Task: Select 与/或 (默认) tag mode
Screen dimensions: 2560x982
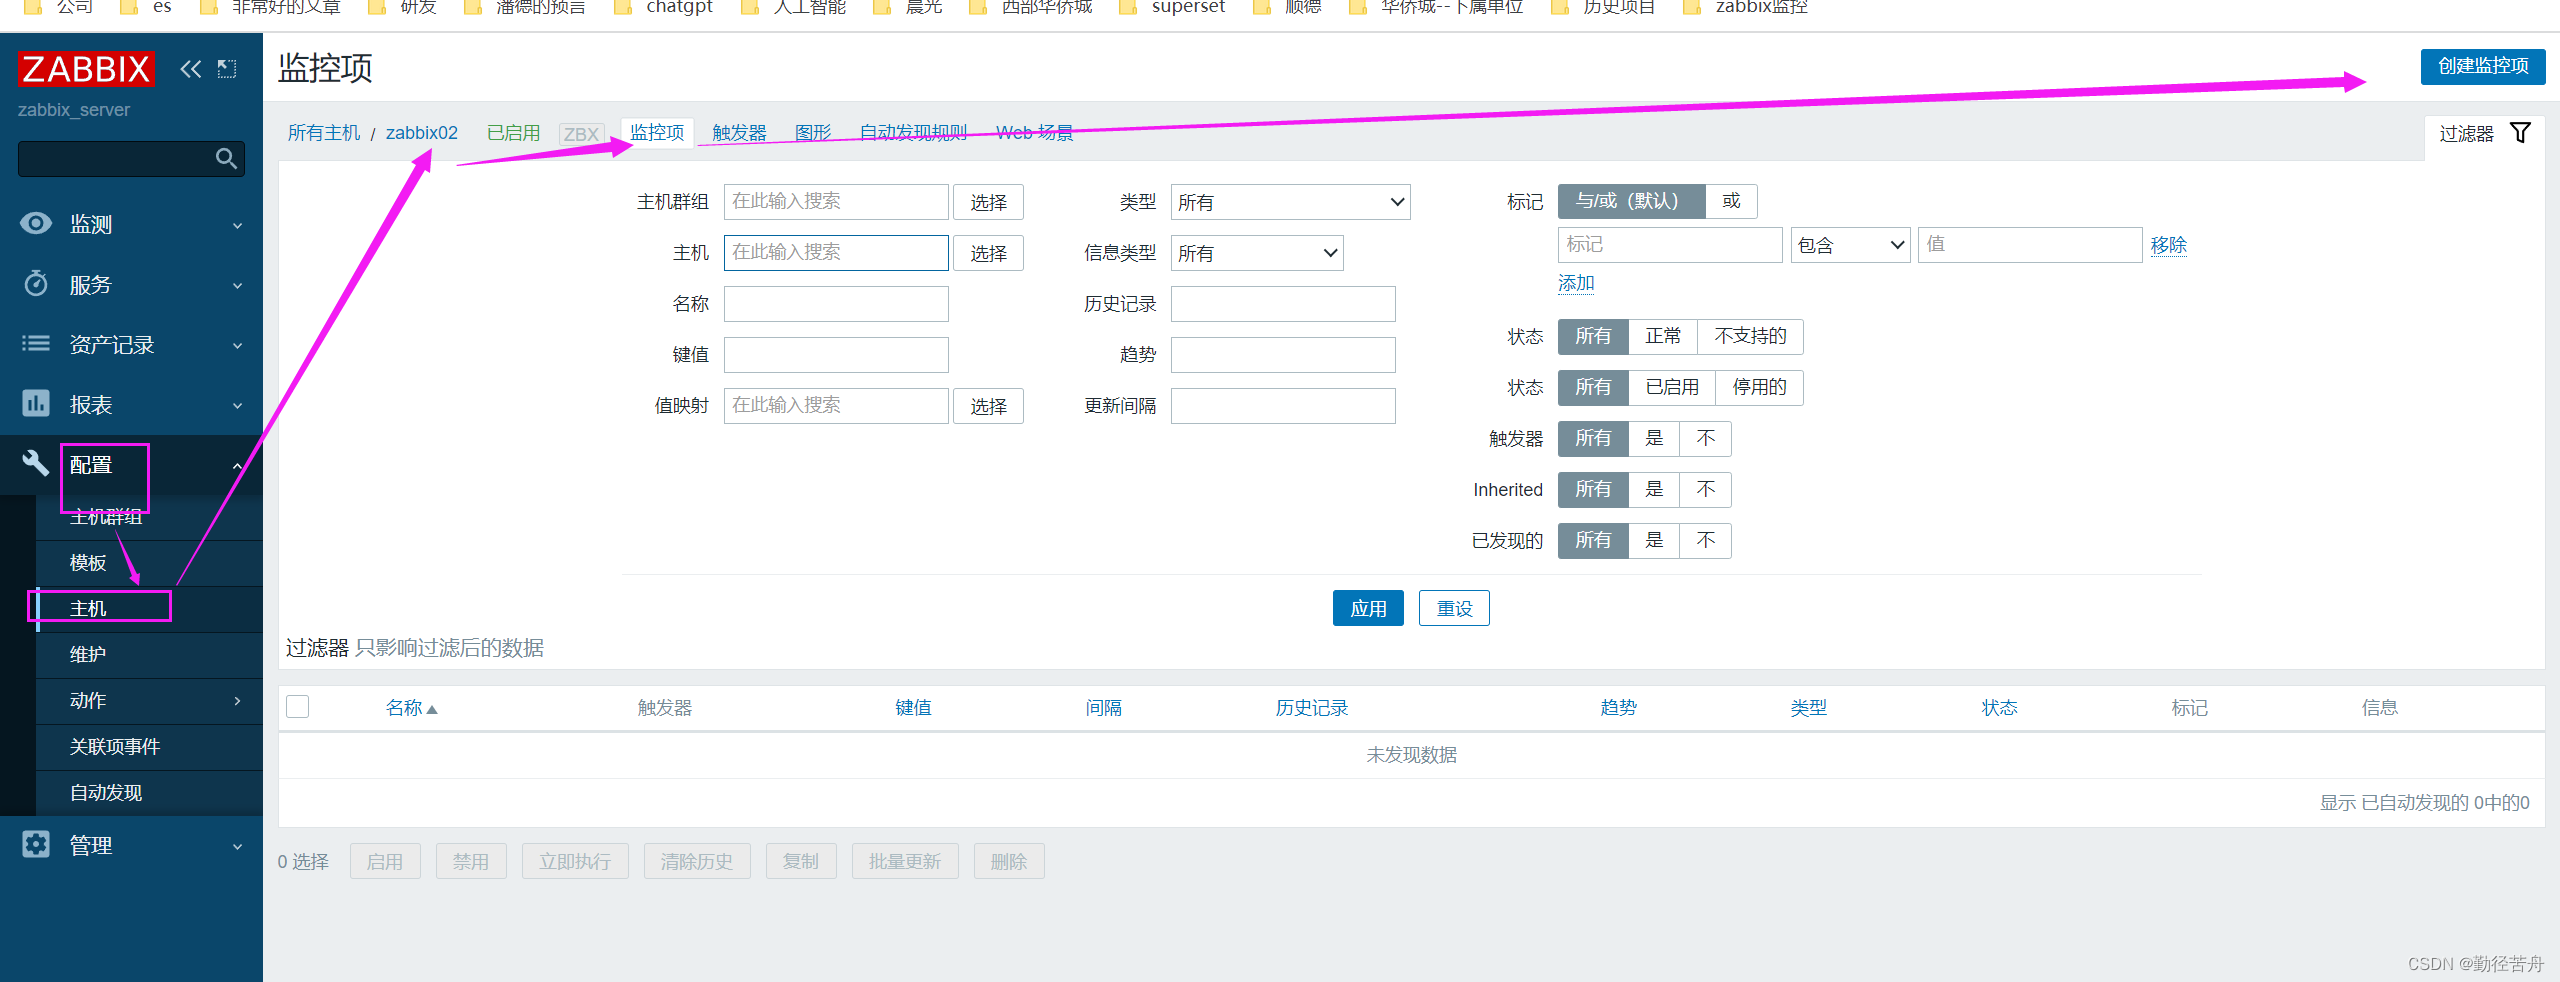Action: (1631, 201)
